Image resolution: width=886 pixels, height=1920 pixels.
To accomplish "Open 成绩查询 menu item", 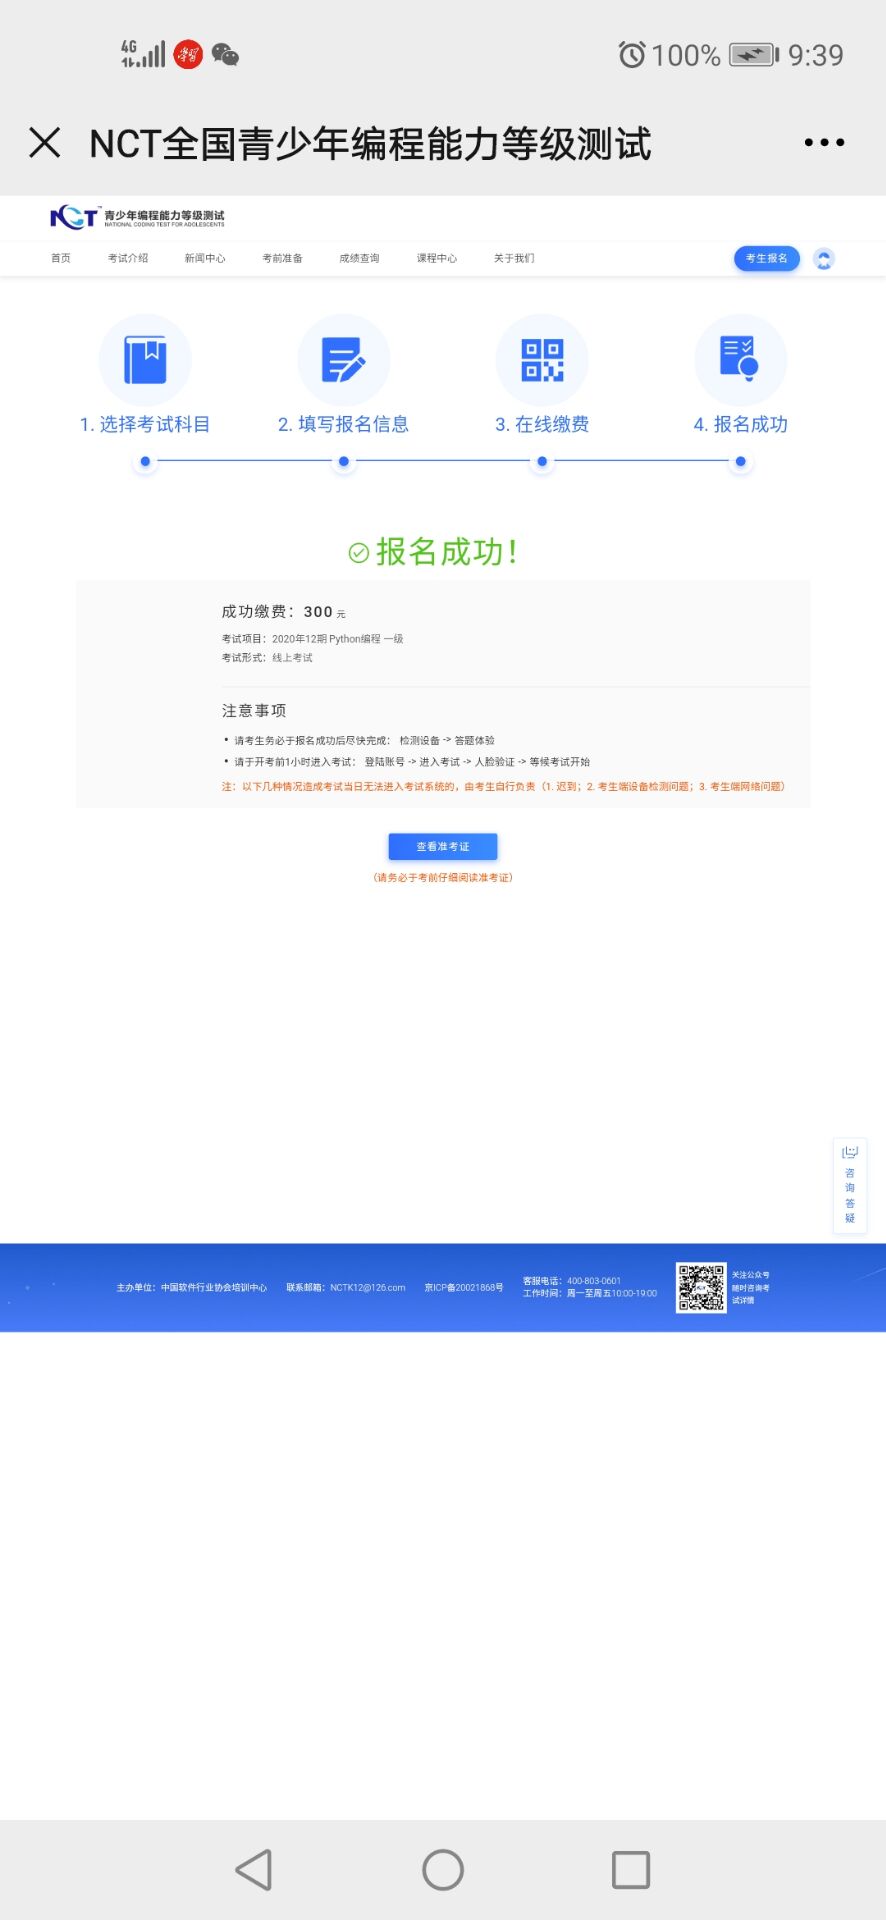I will click(x=359, y=258).
